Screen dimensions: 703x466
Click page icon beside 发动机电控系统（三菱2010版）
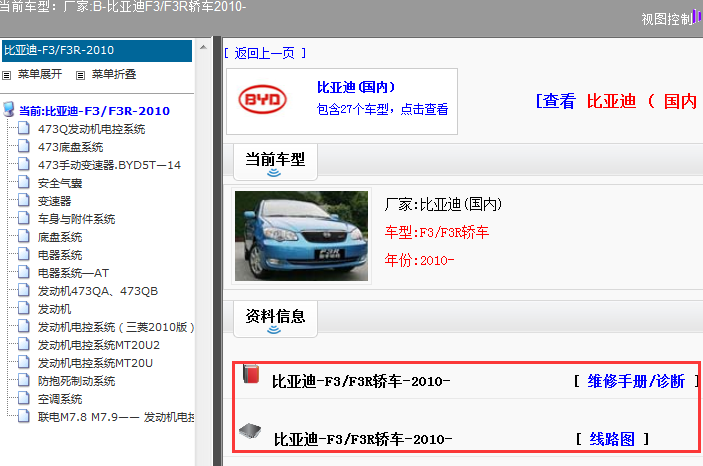pyautogui.click(x=24, y=326)
